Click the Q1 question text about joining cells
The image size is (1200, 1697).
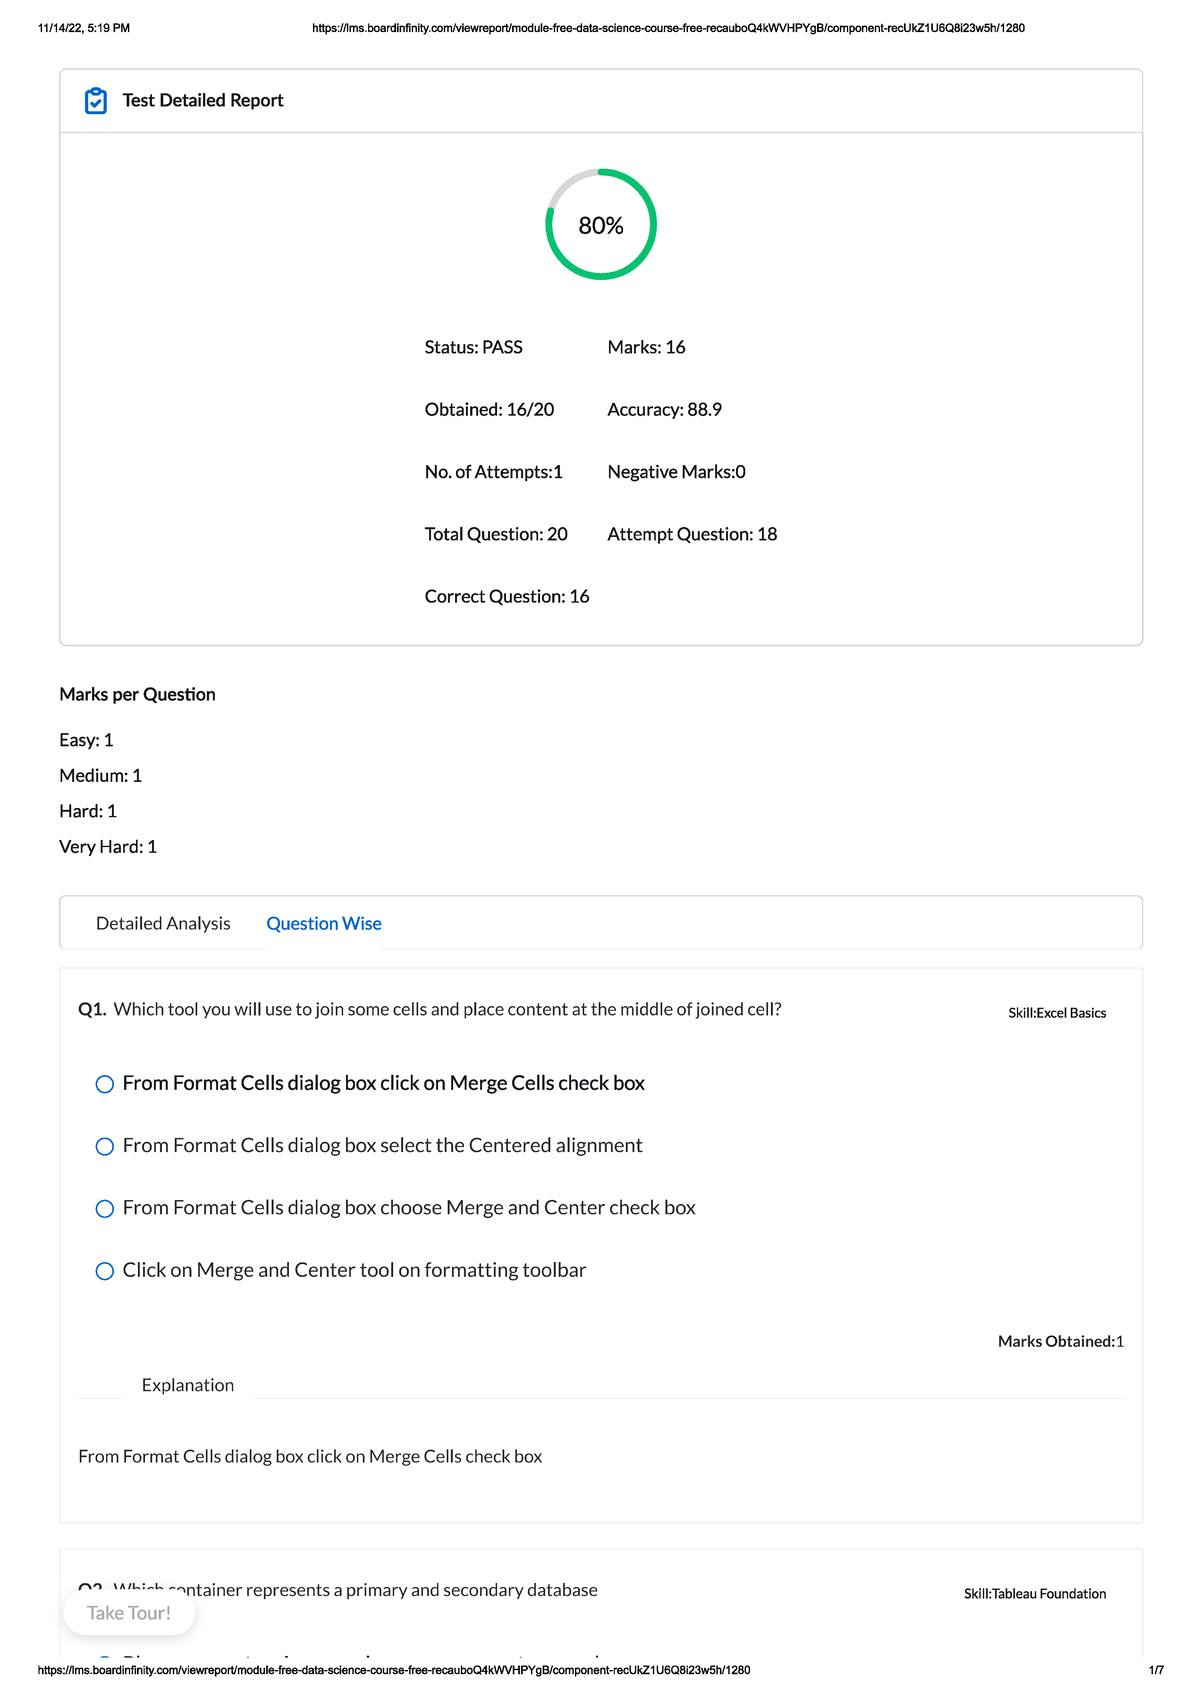pyautogui.click(x=447, y=1010)
